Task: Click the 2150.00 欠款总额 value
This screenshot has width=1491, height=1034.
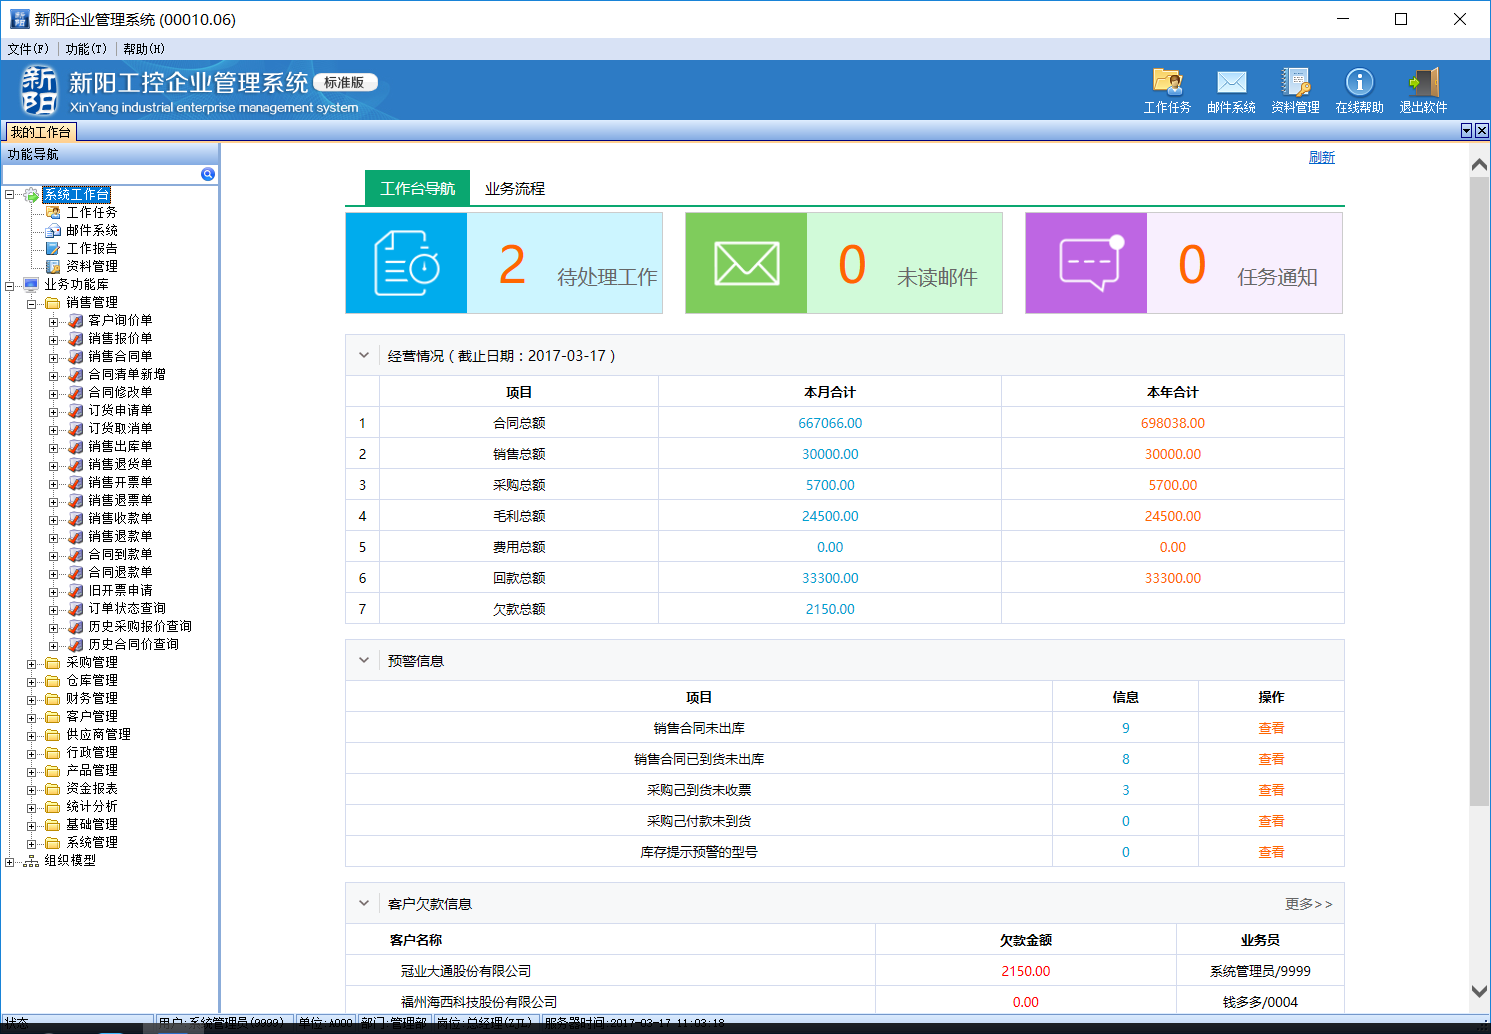Action: coord(830,609)
